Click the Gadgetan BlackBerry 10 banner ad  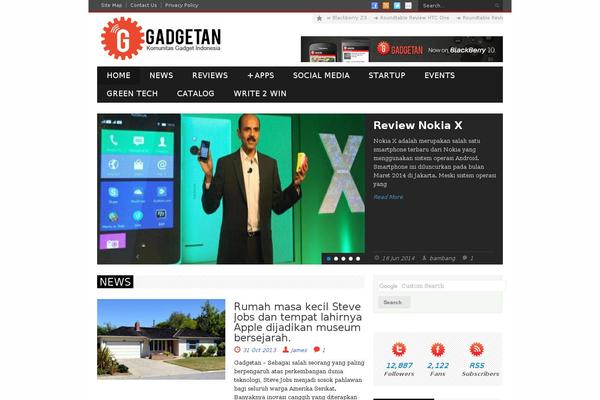coord(402,49)
